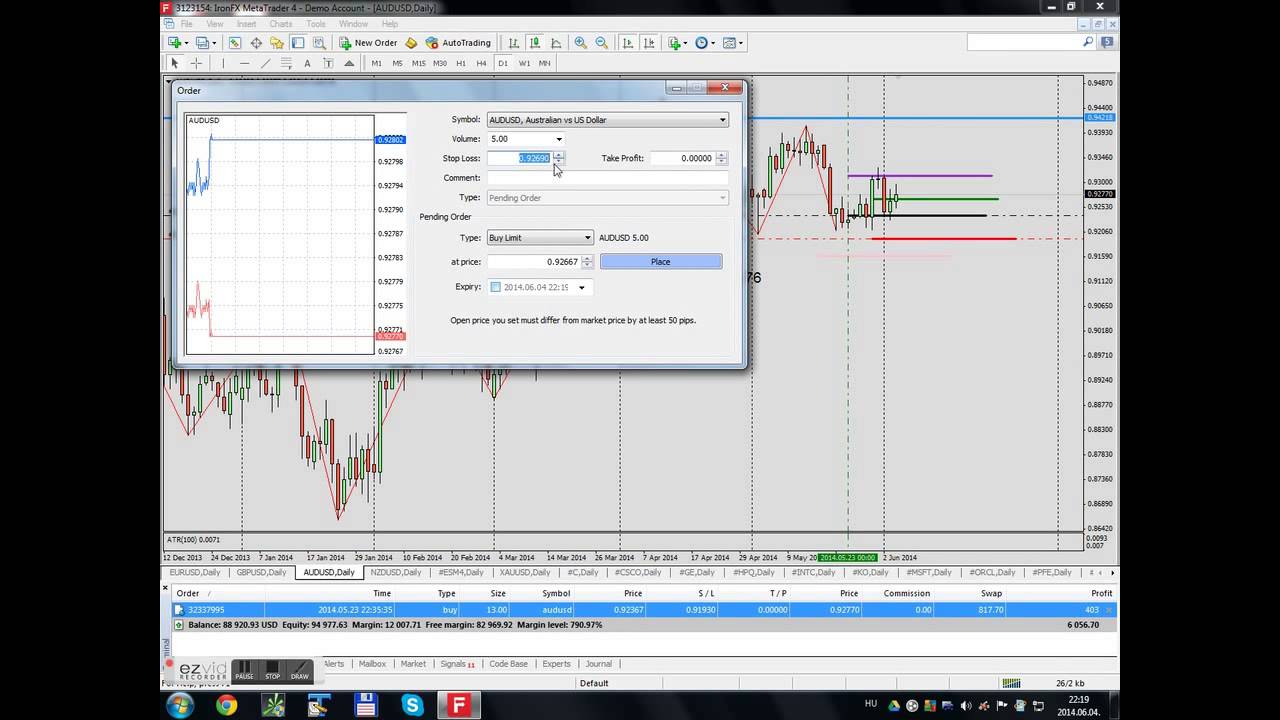Toggle the Terminal panel icon
1280x720 pixels.
(x=298, y=43)
